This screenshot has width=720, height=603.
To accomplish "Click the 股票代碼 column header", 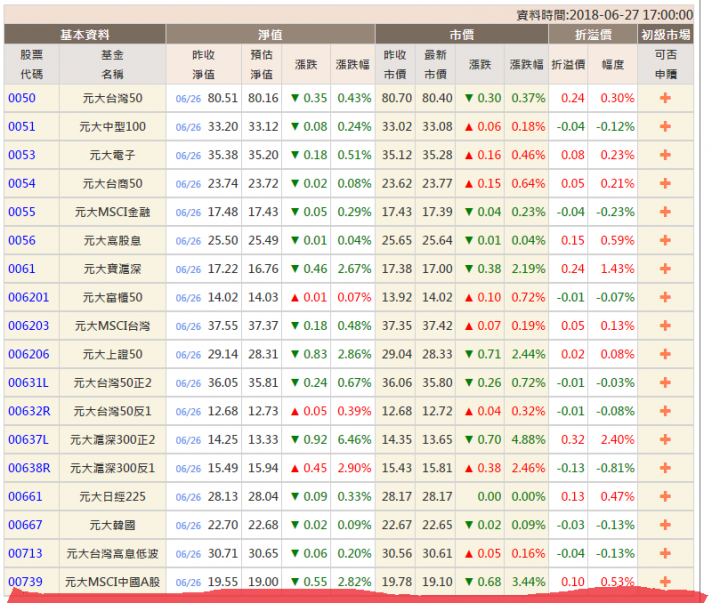I will tap(32, 64).
